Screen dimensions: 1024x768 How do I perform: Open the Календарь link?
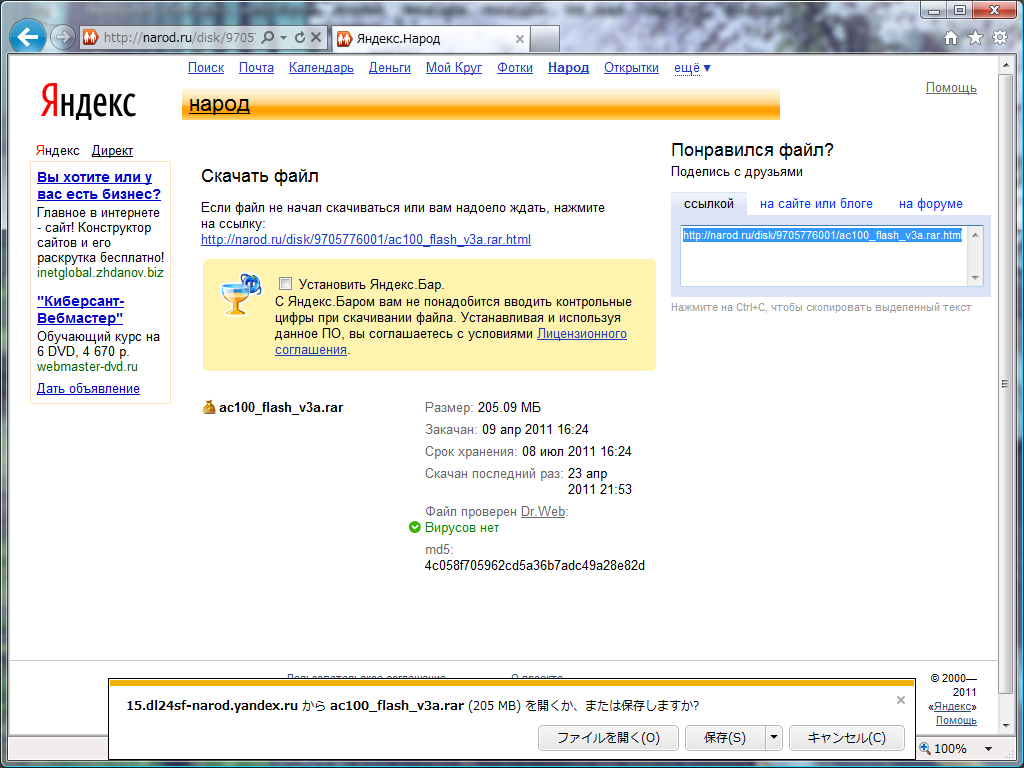321,68
